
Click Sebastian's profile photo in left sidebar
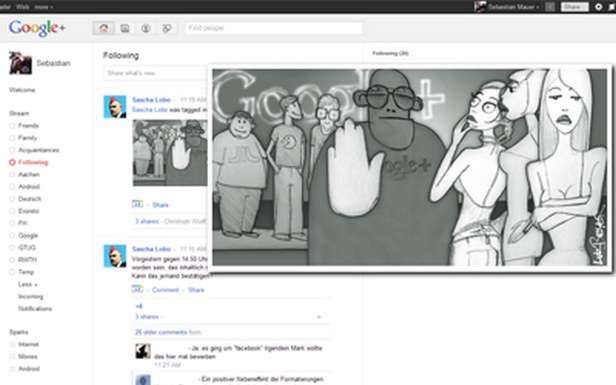(20, 63)
